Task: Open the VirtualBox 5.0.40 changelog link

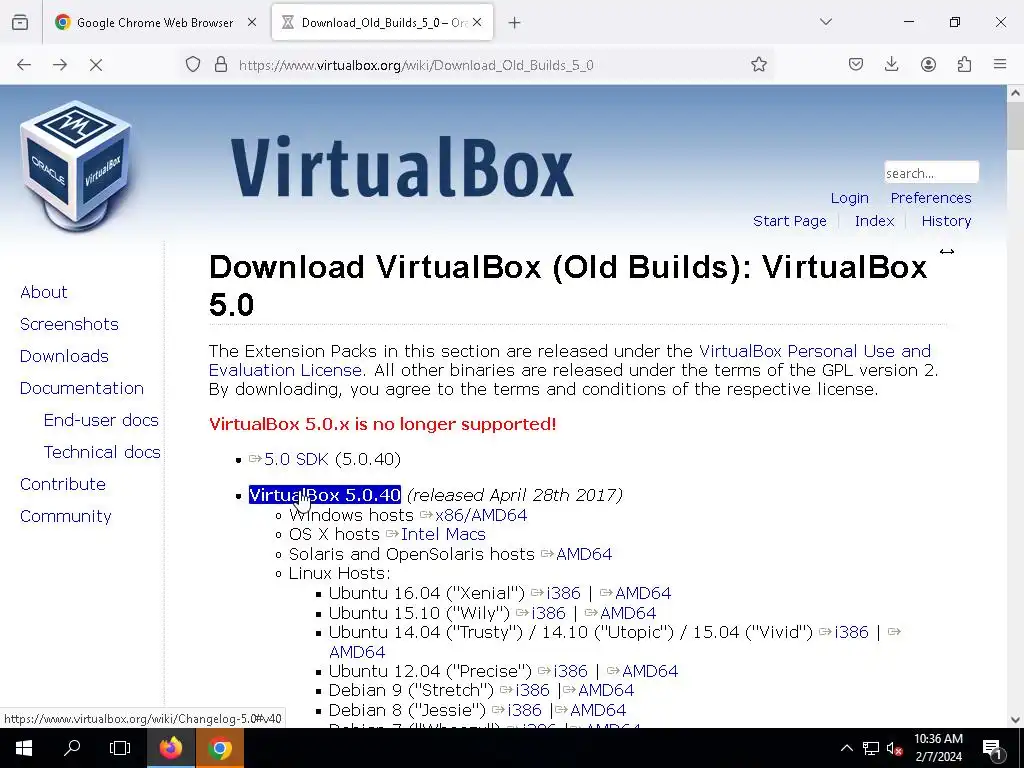Action: point(325,495)
